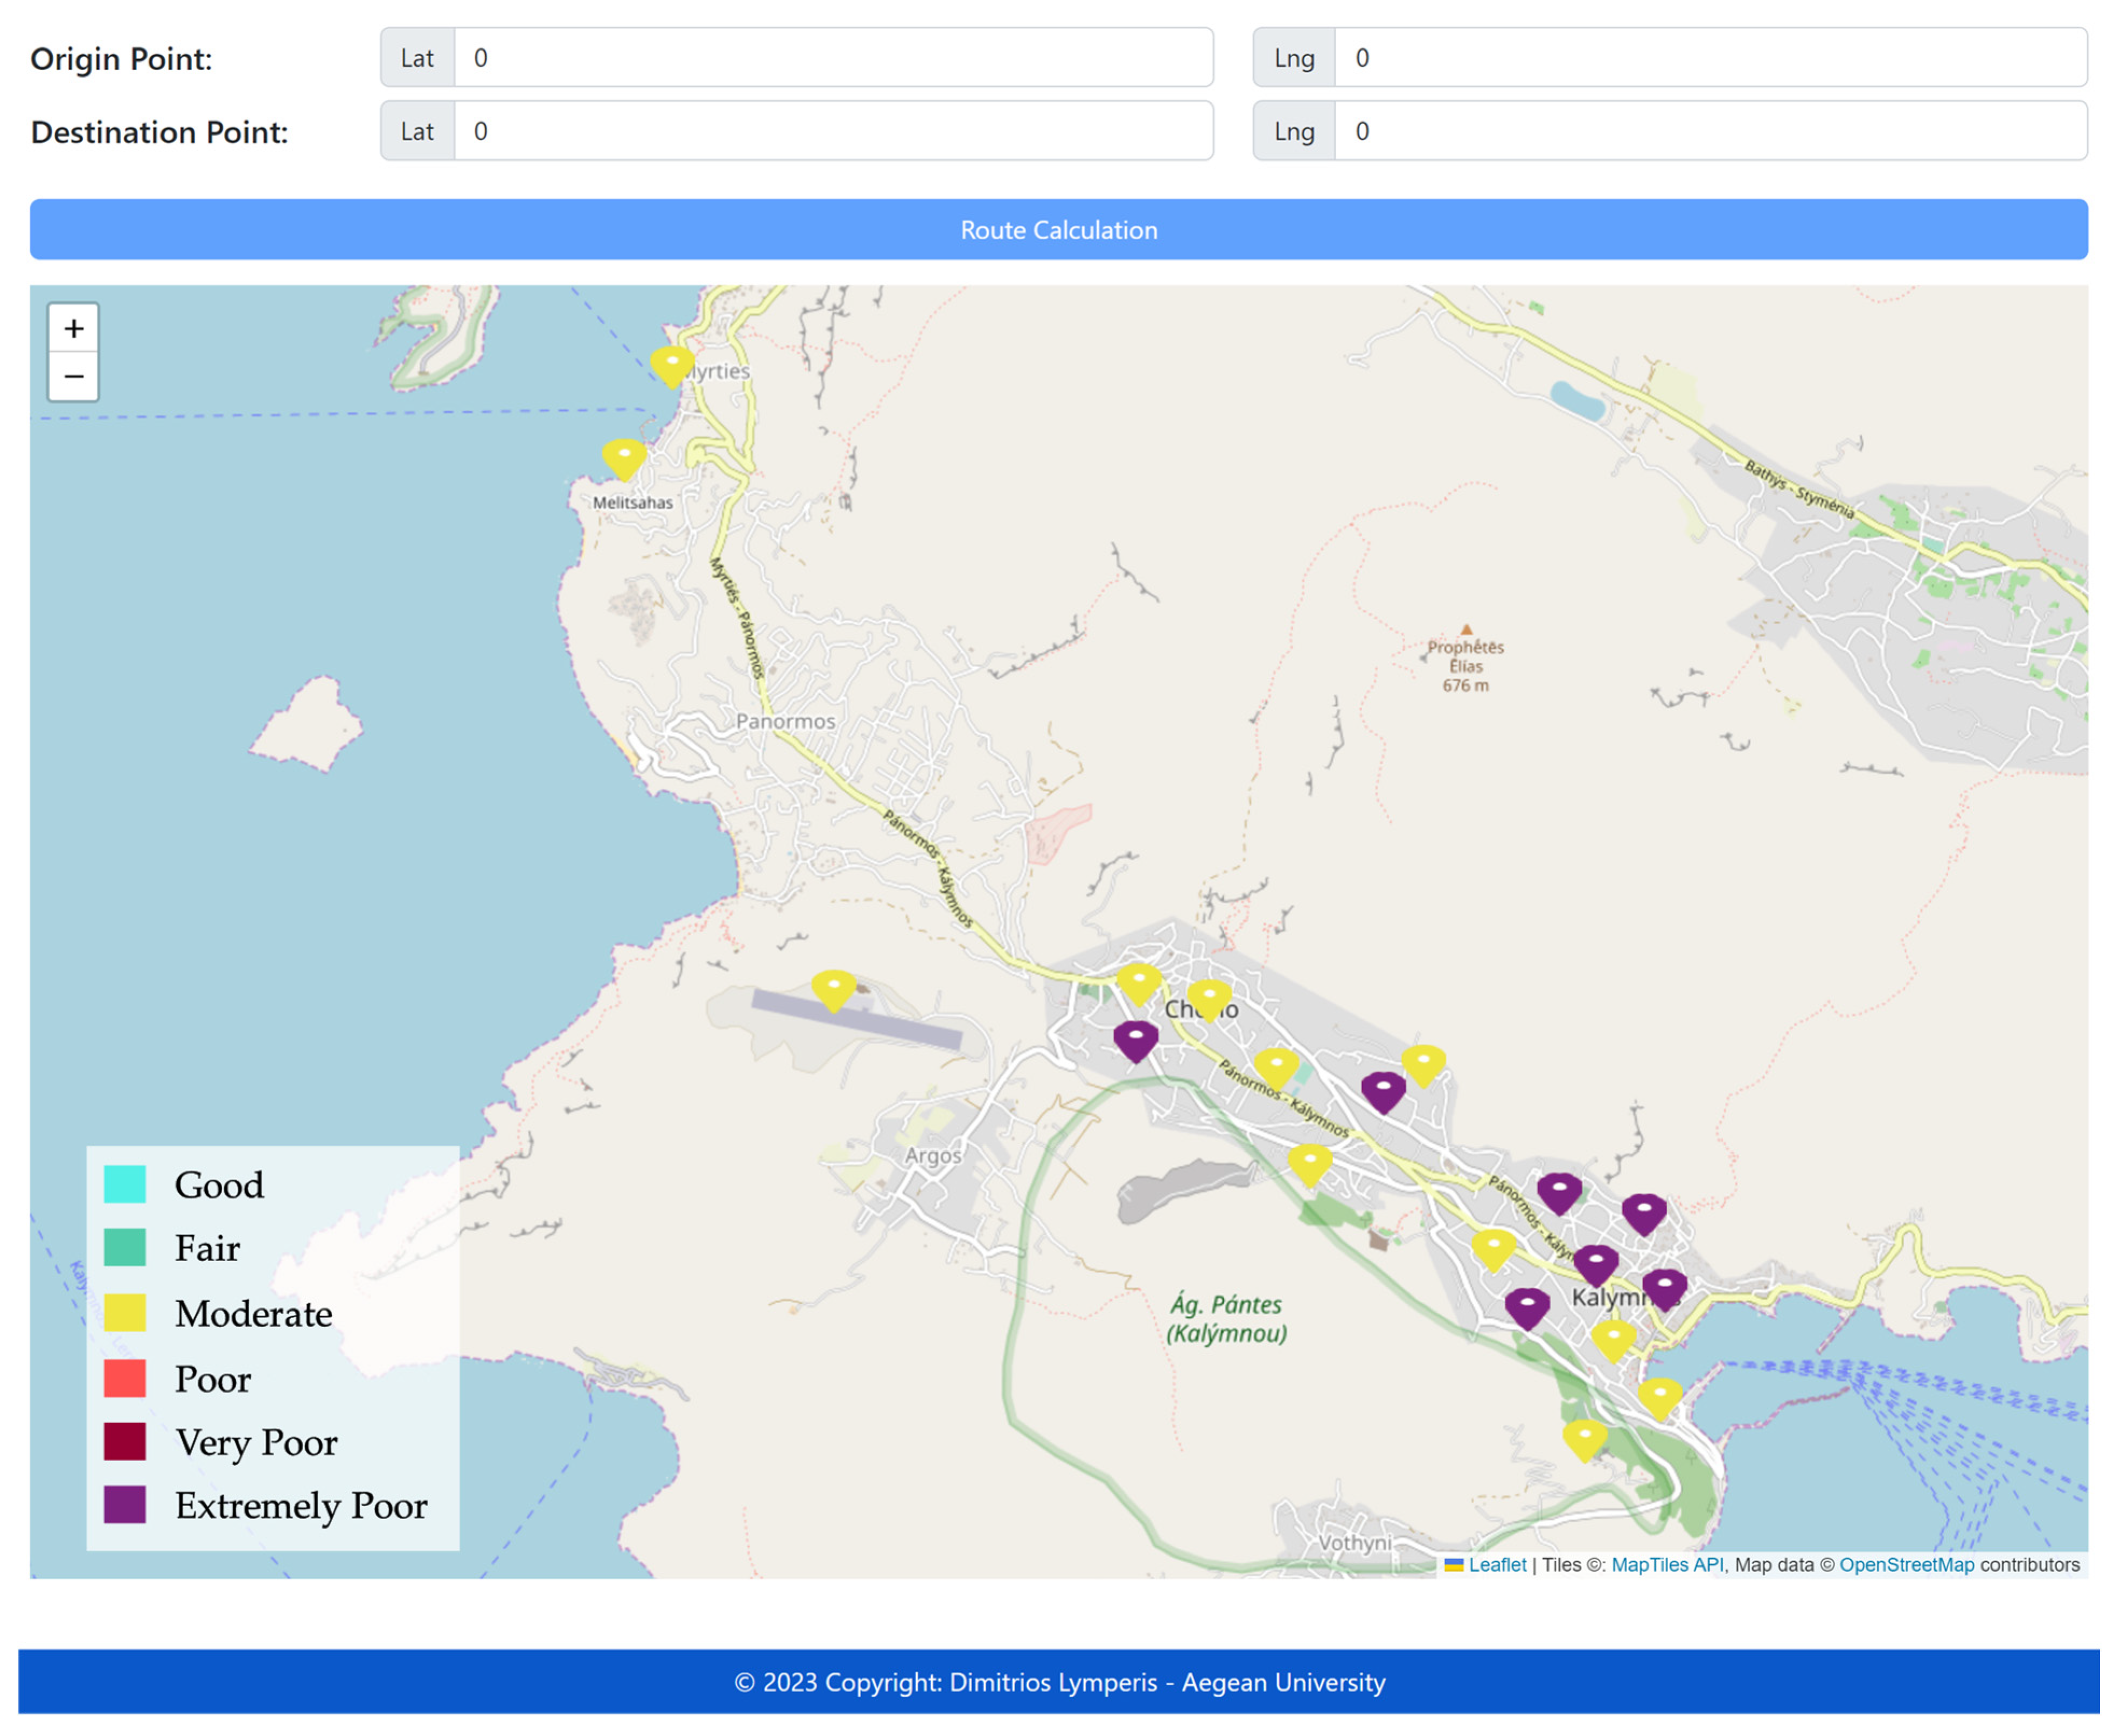Open the Leaflet attribution link
Screen dimensions: 2114x1736
pos(1496,1565)
